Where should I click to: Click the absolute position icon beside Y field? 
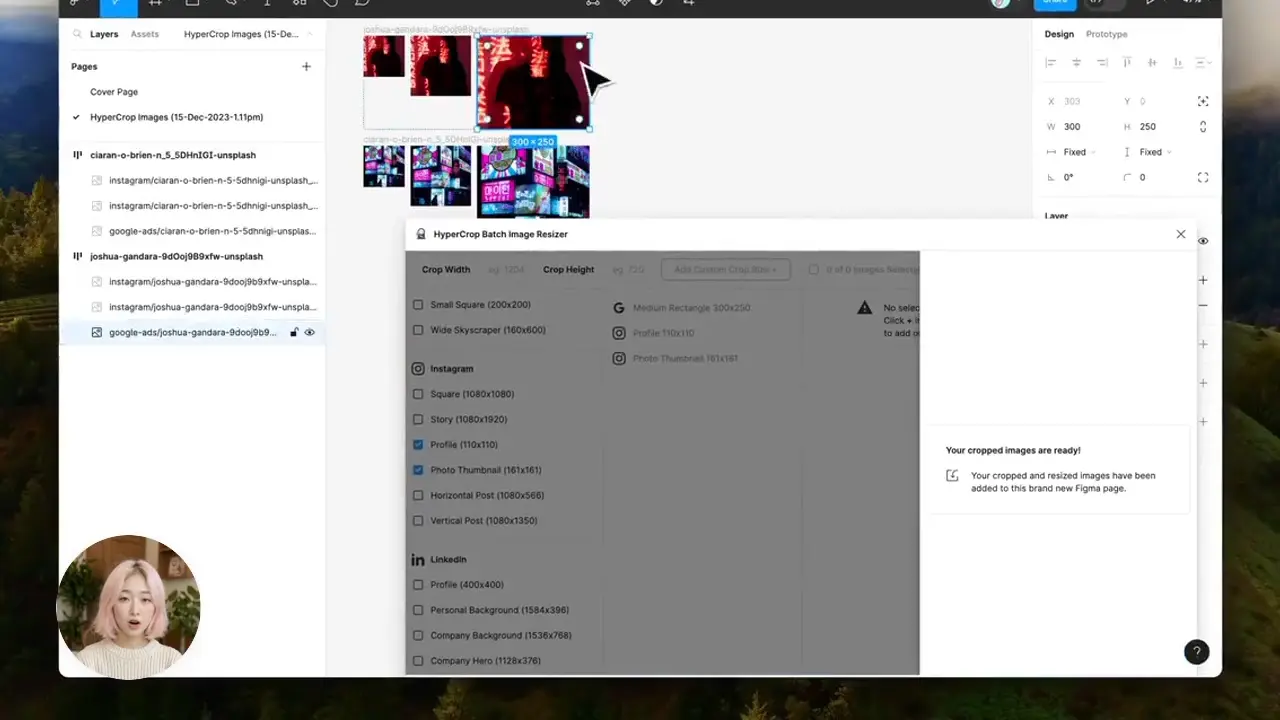coord(1202,101)
